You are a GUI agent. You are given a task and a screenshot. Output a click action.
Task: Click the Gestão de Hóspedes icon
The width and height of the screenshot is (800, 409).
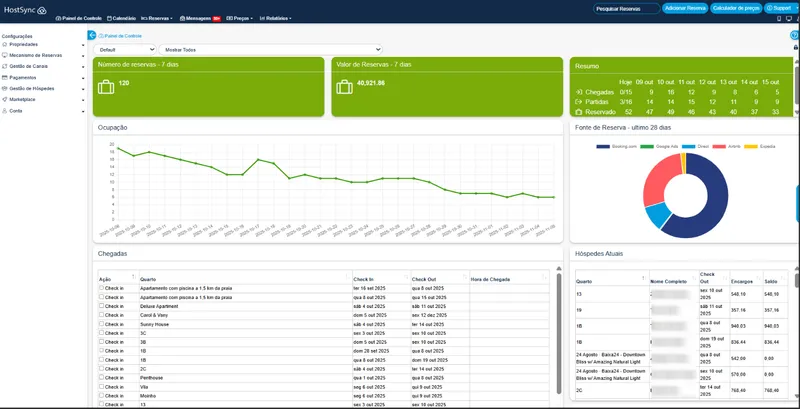click(x=5, y=89)
